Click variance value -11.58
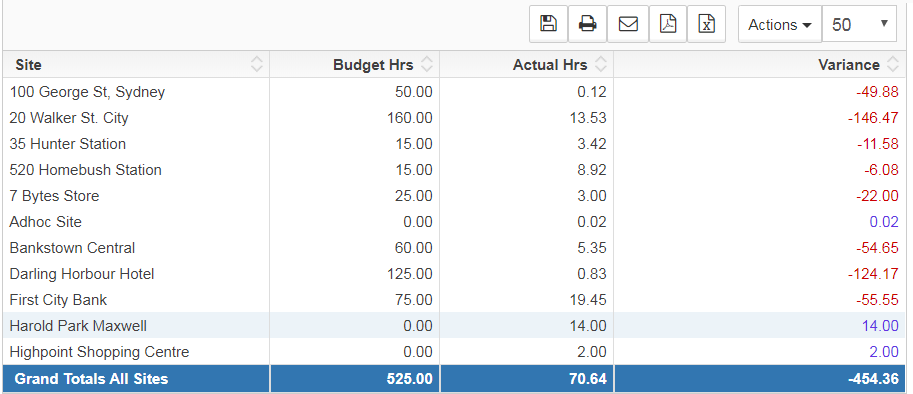 click(877, 144)
